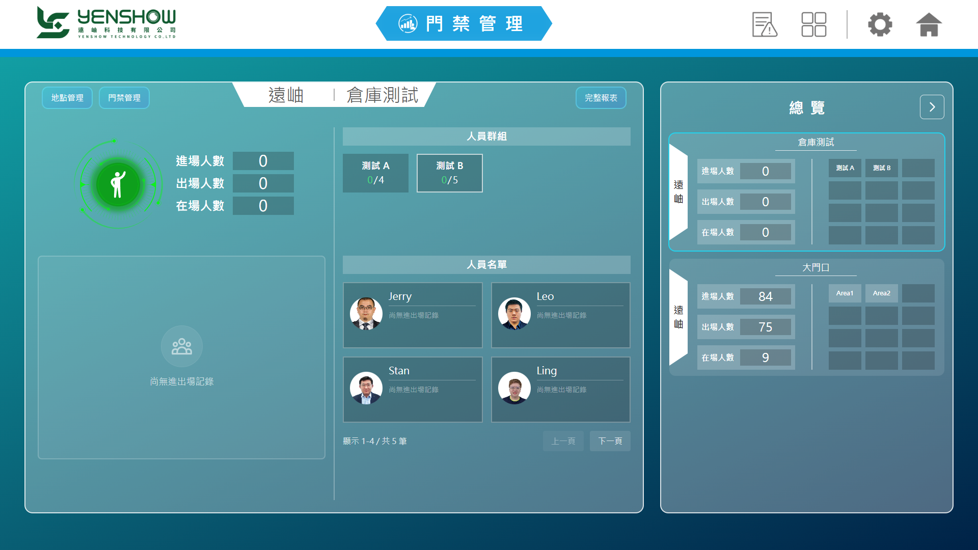978x550 pixels.
Task: Open 地點管理 location management
Action: 67,98
